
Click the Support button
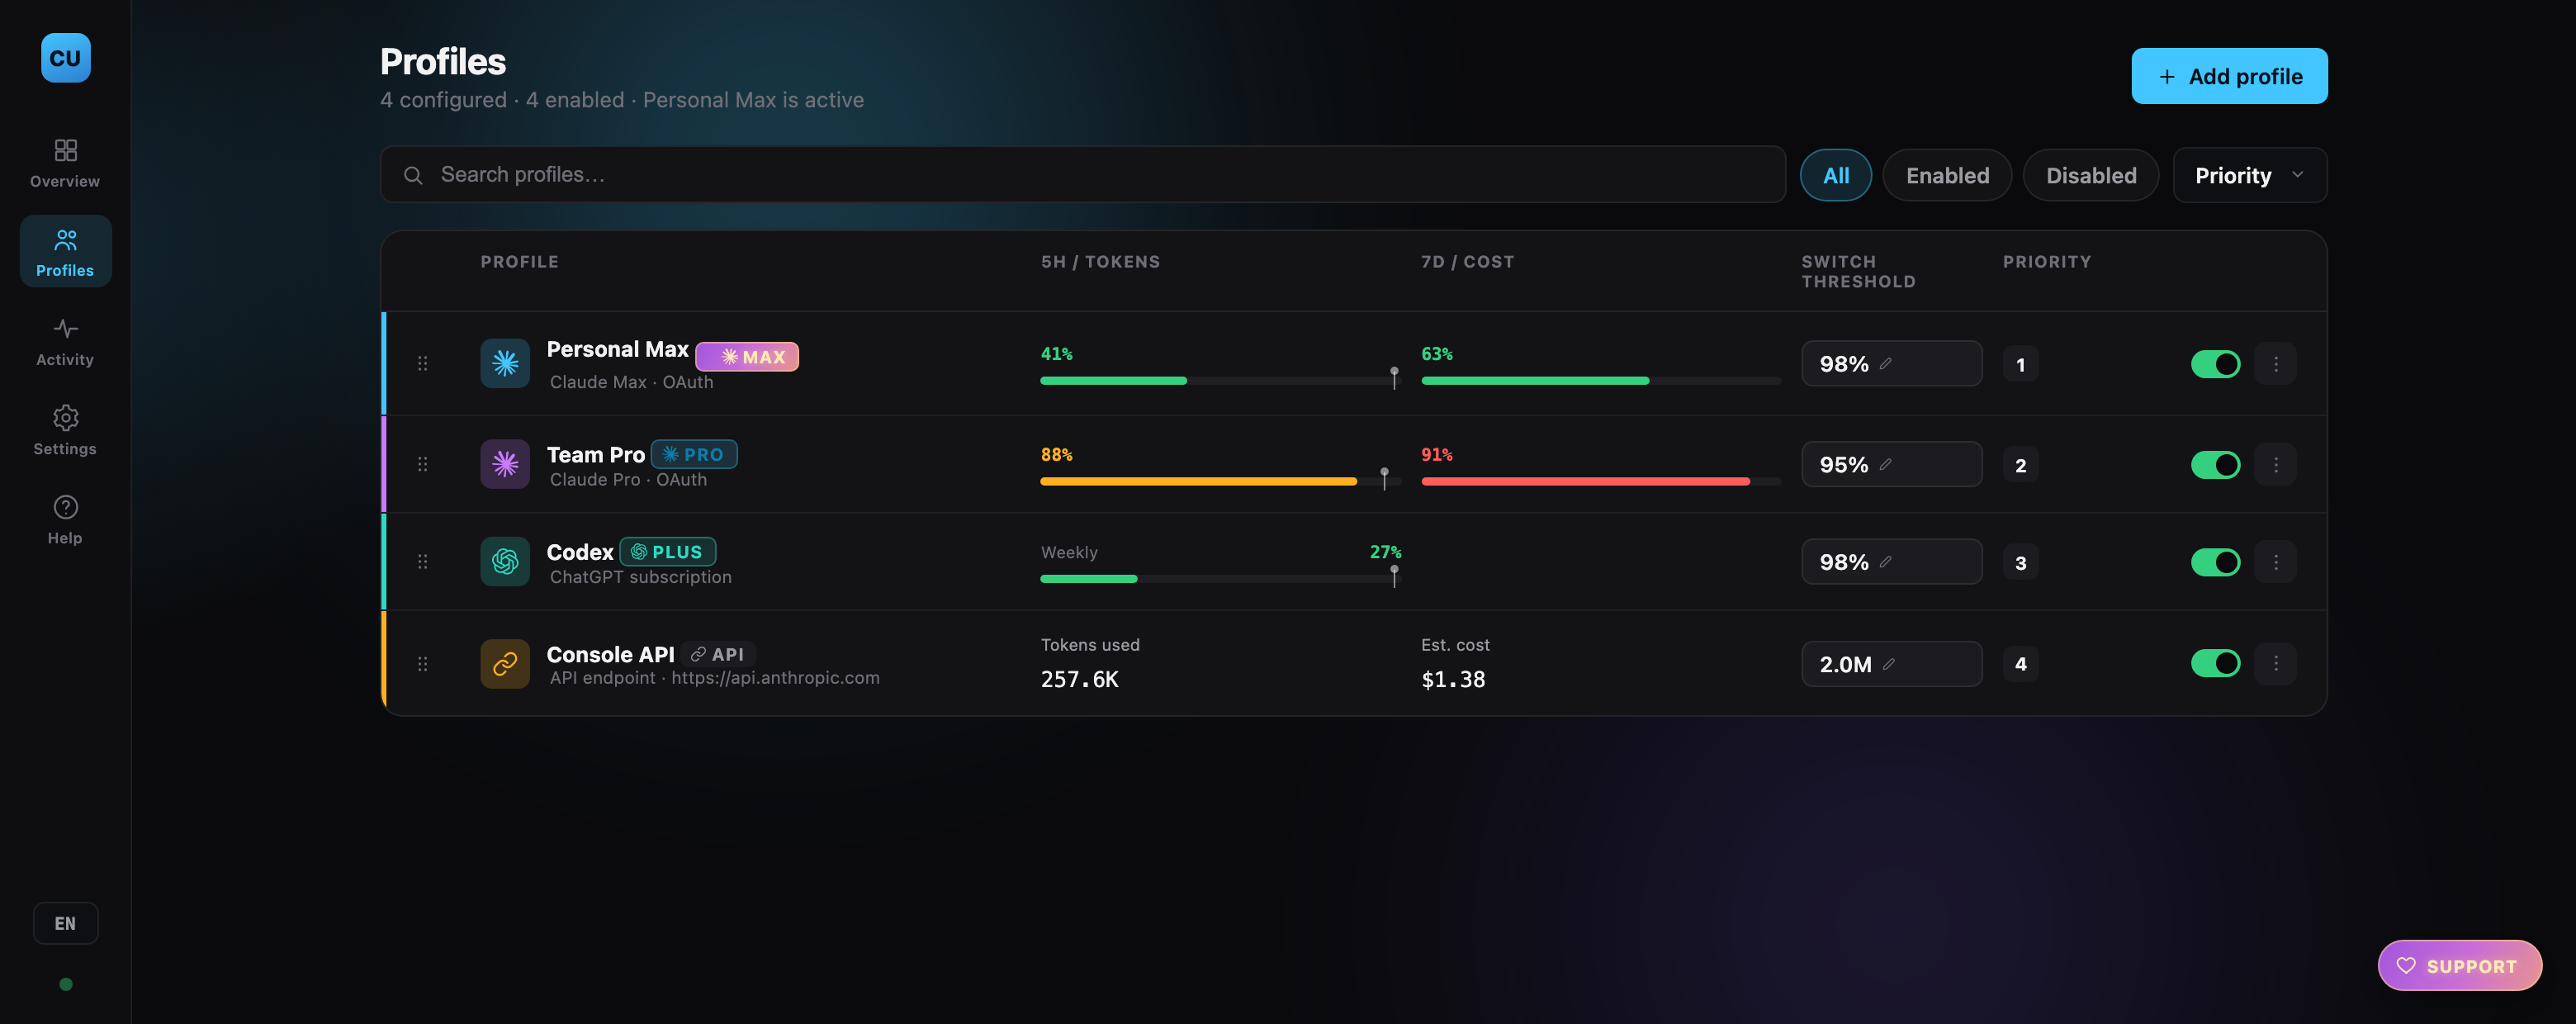click(2459, 965)
